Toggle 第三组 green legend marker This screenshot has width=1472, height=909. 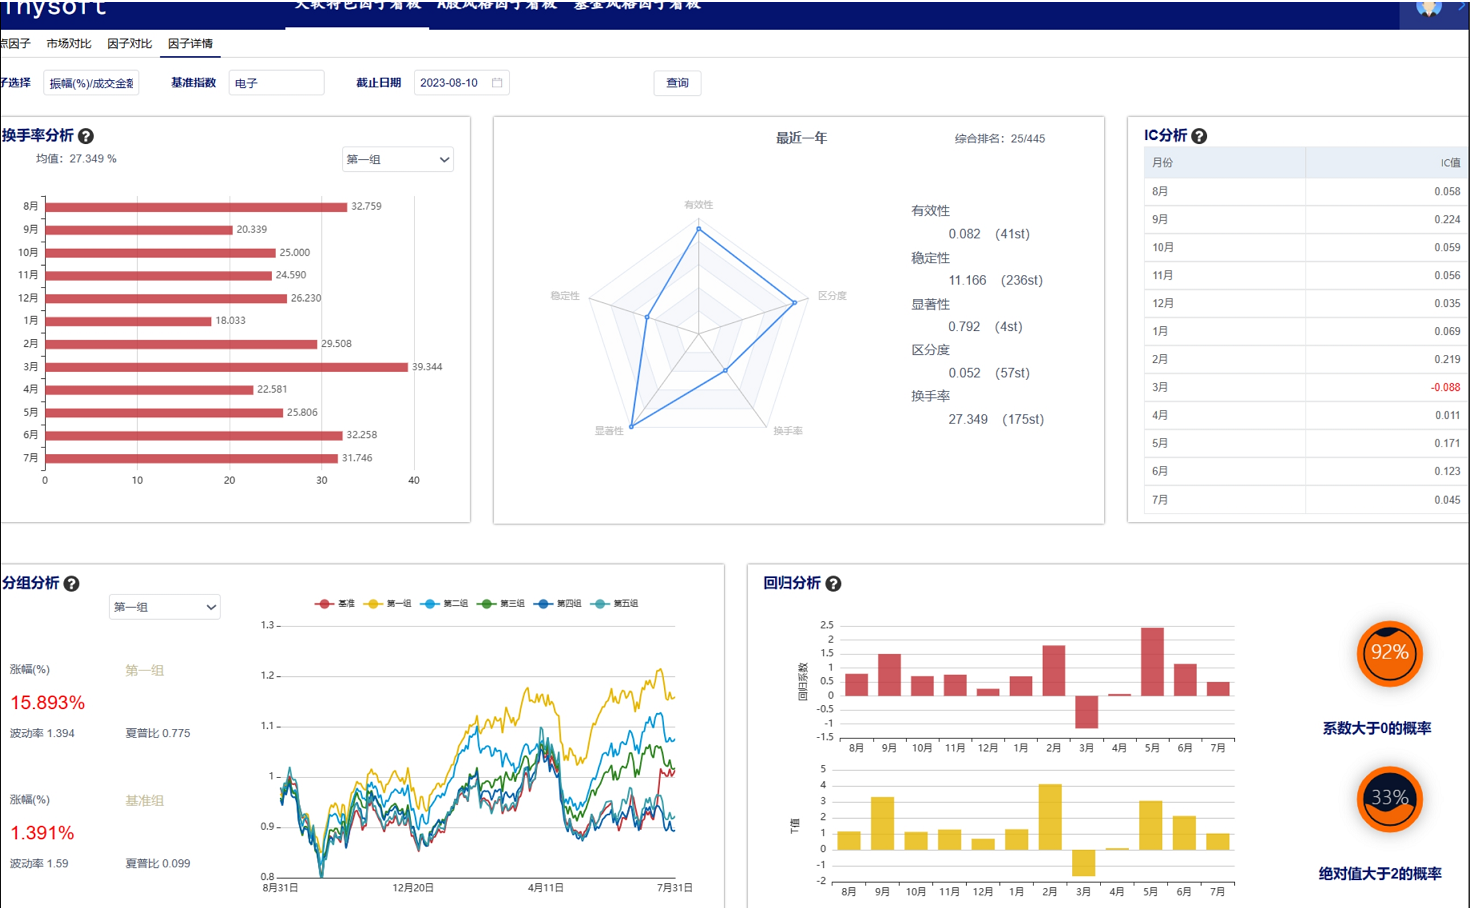(486, 604)
